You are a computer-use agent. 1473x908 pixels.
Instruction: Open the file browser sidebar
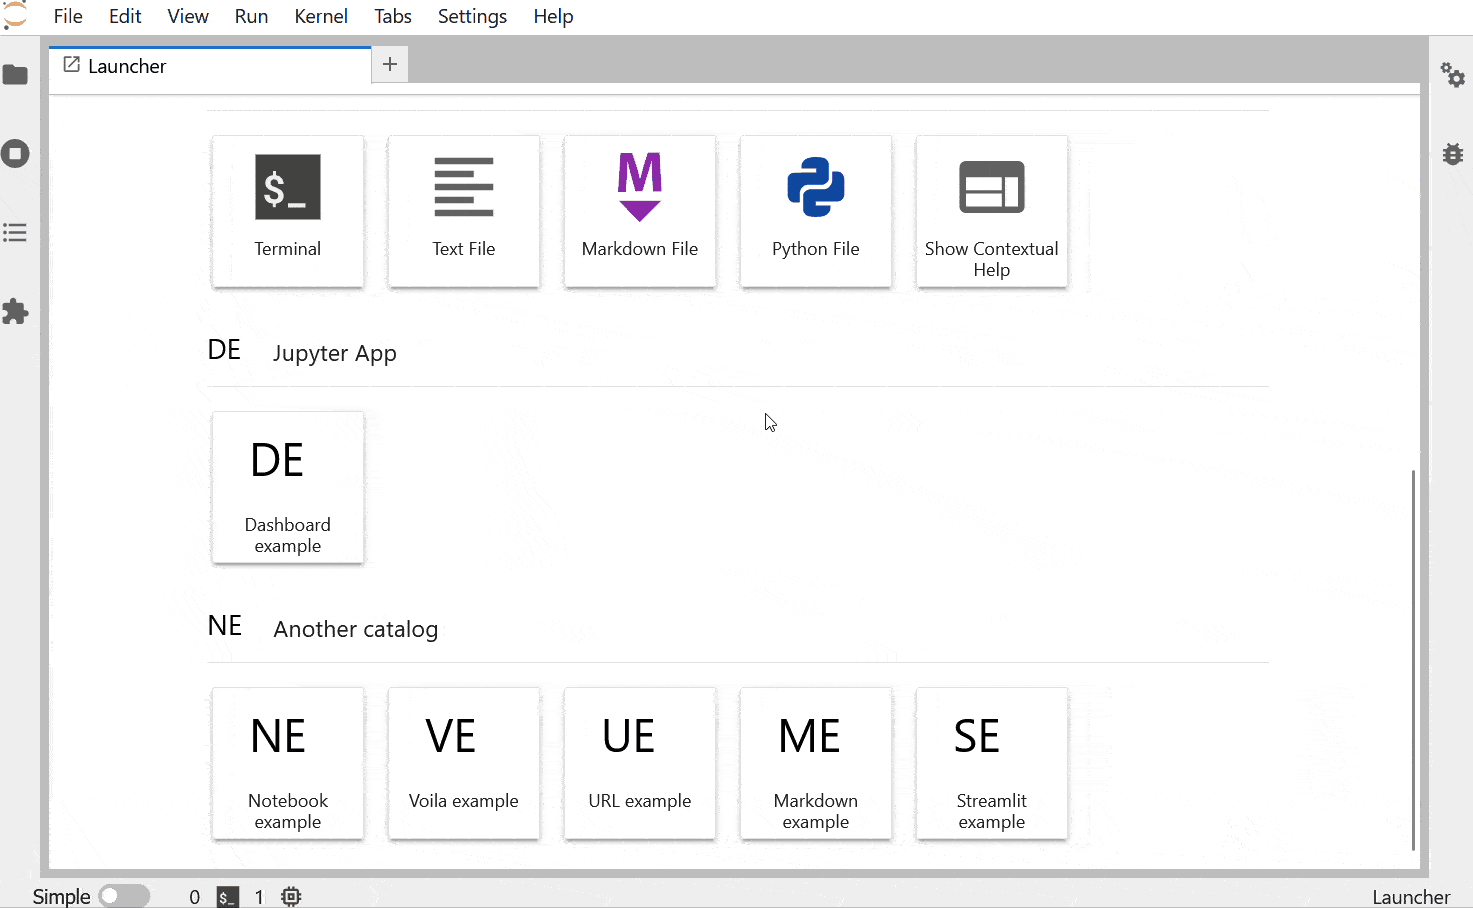[x=15, y=75]
